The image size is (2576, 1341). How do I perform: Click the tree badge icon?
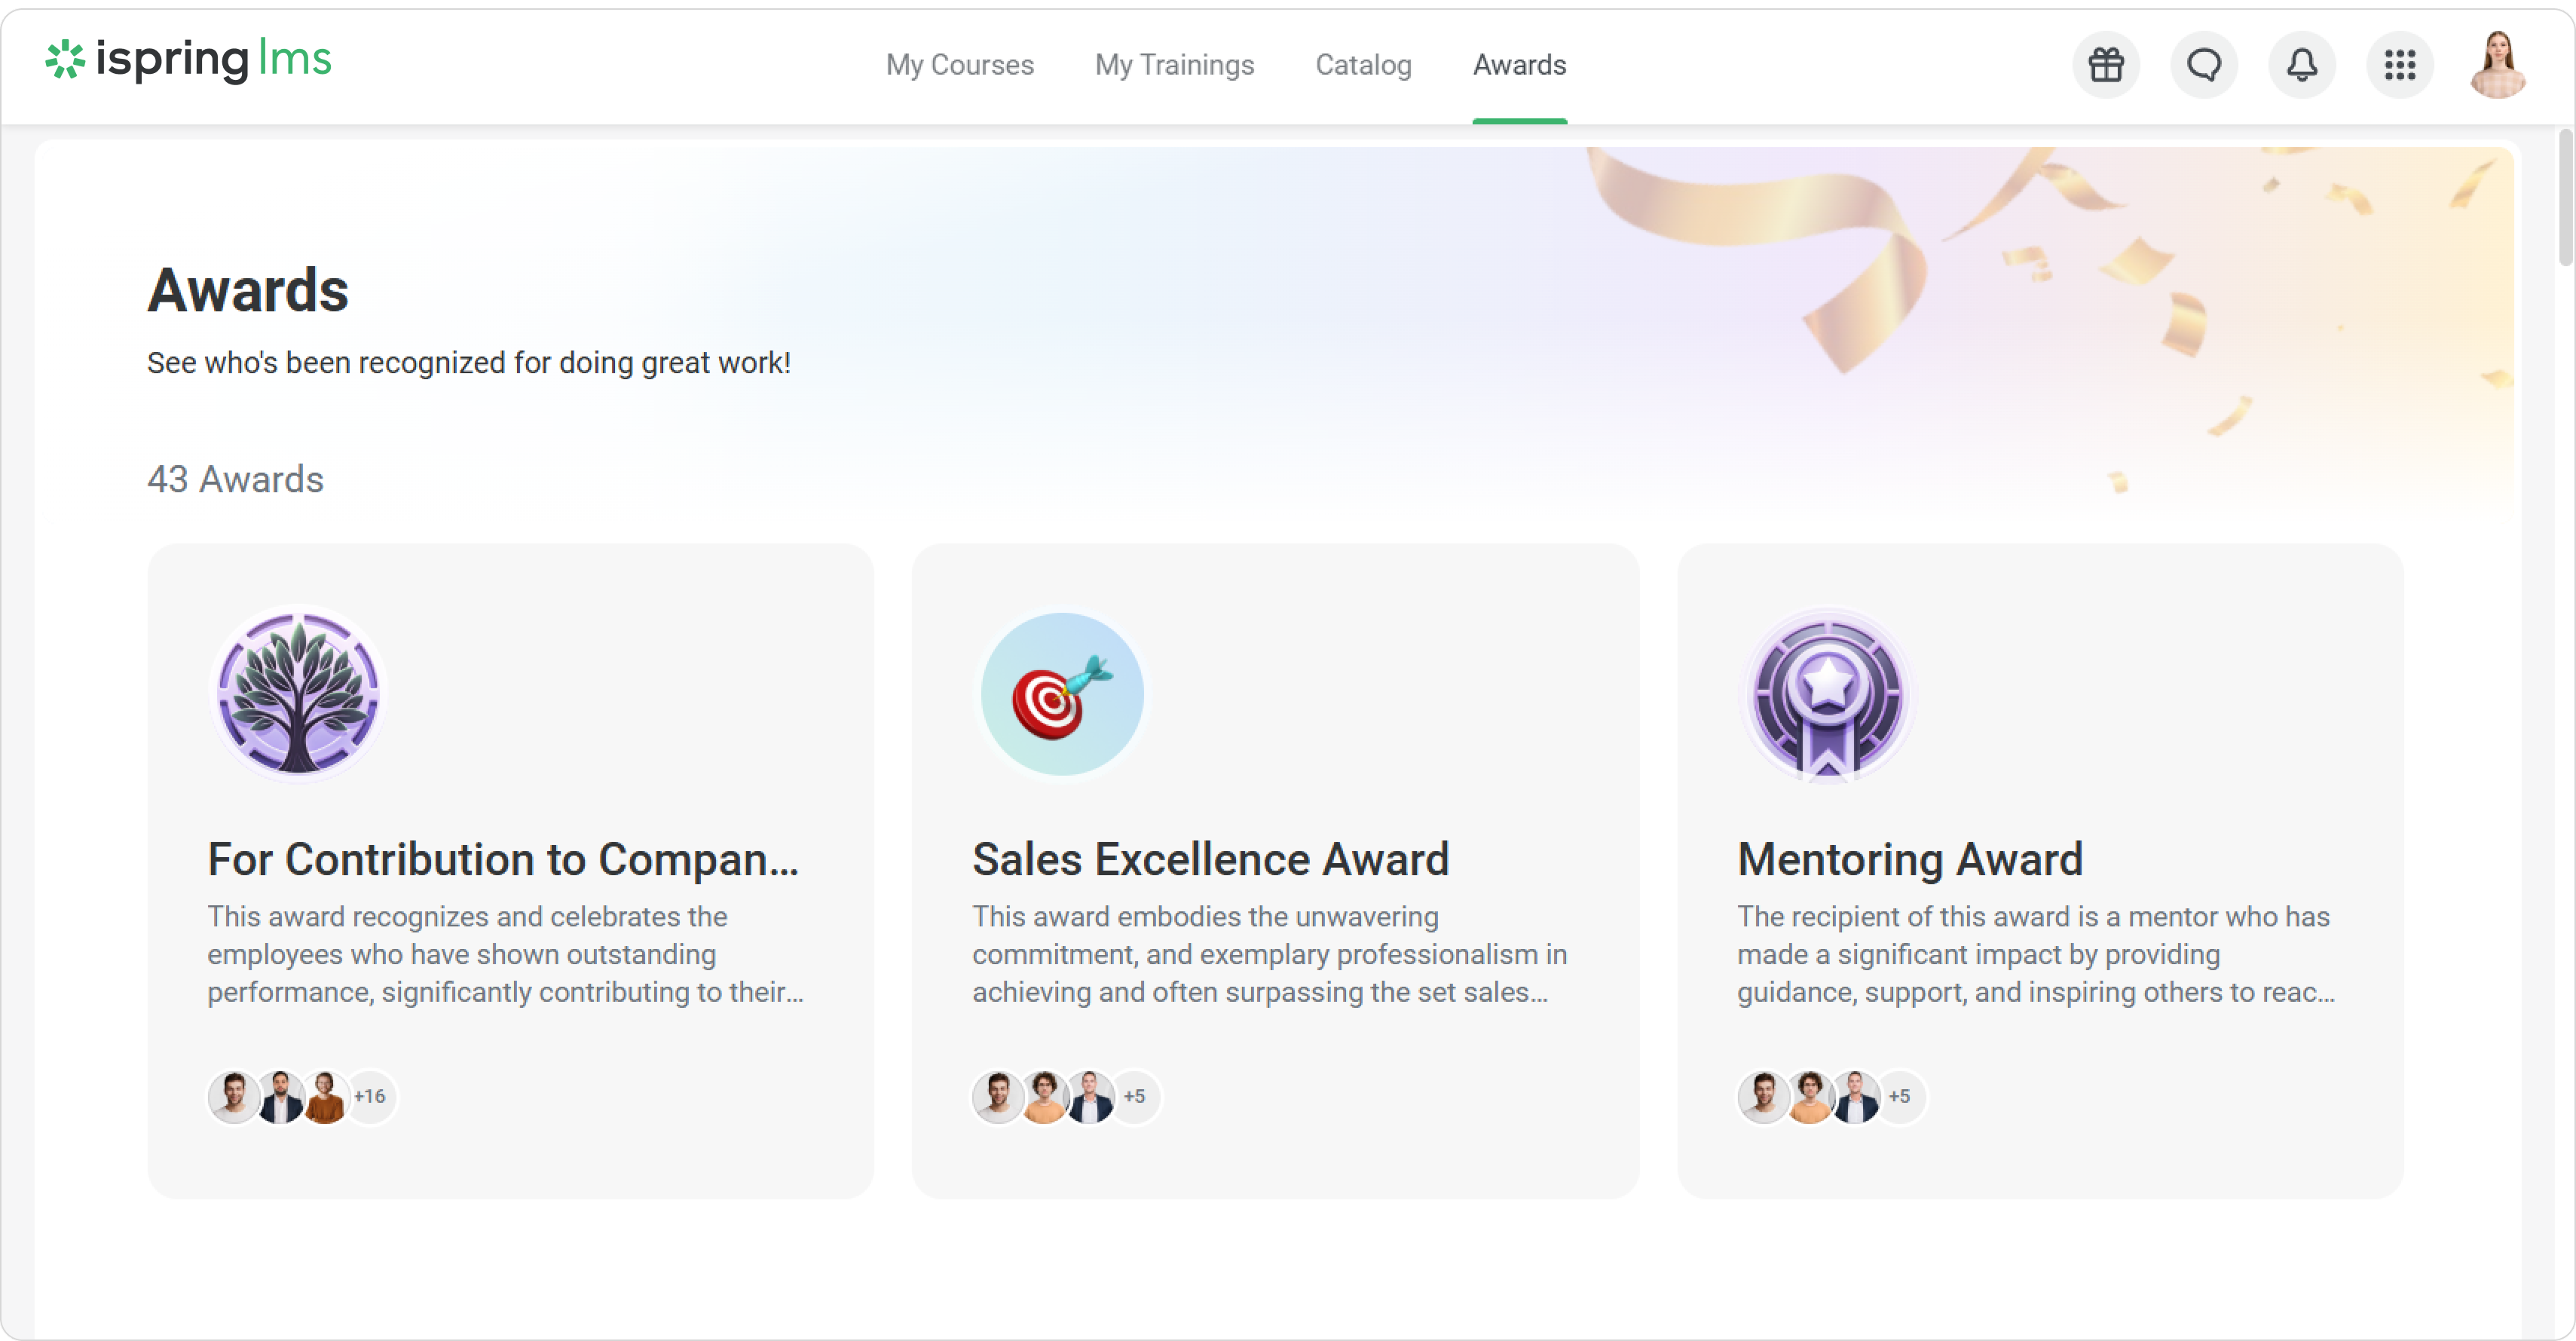click(x=298, y=693)
